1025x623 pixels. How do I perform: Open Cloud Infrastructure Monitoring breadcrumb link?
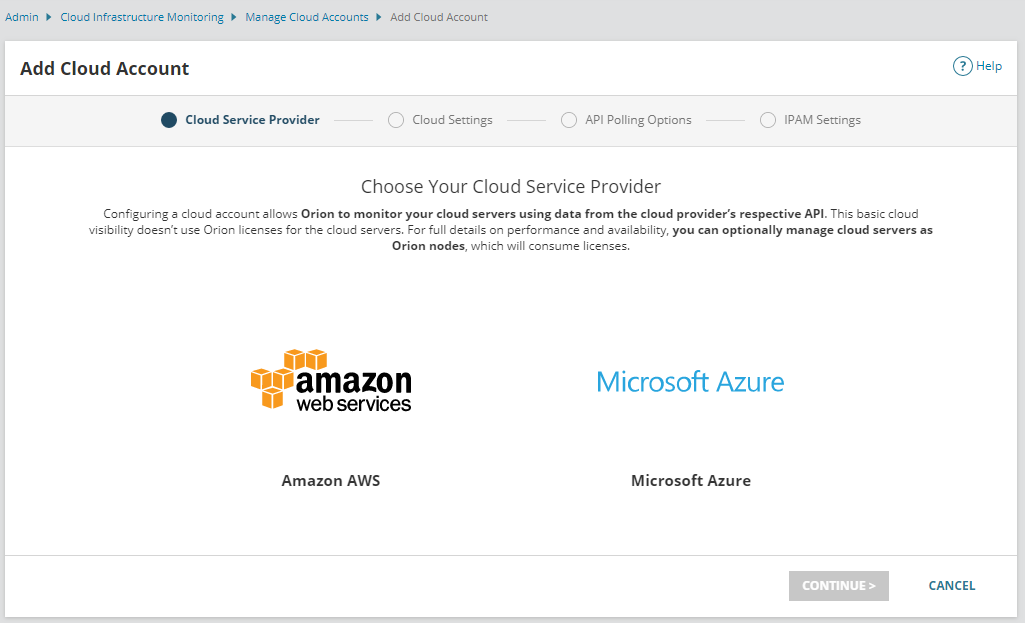pyautogui.click(x=142, y=17)
